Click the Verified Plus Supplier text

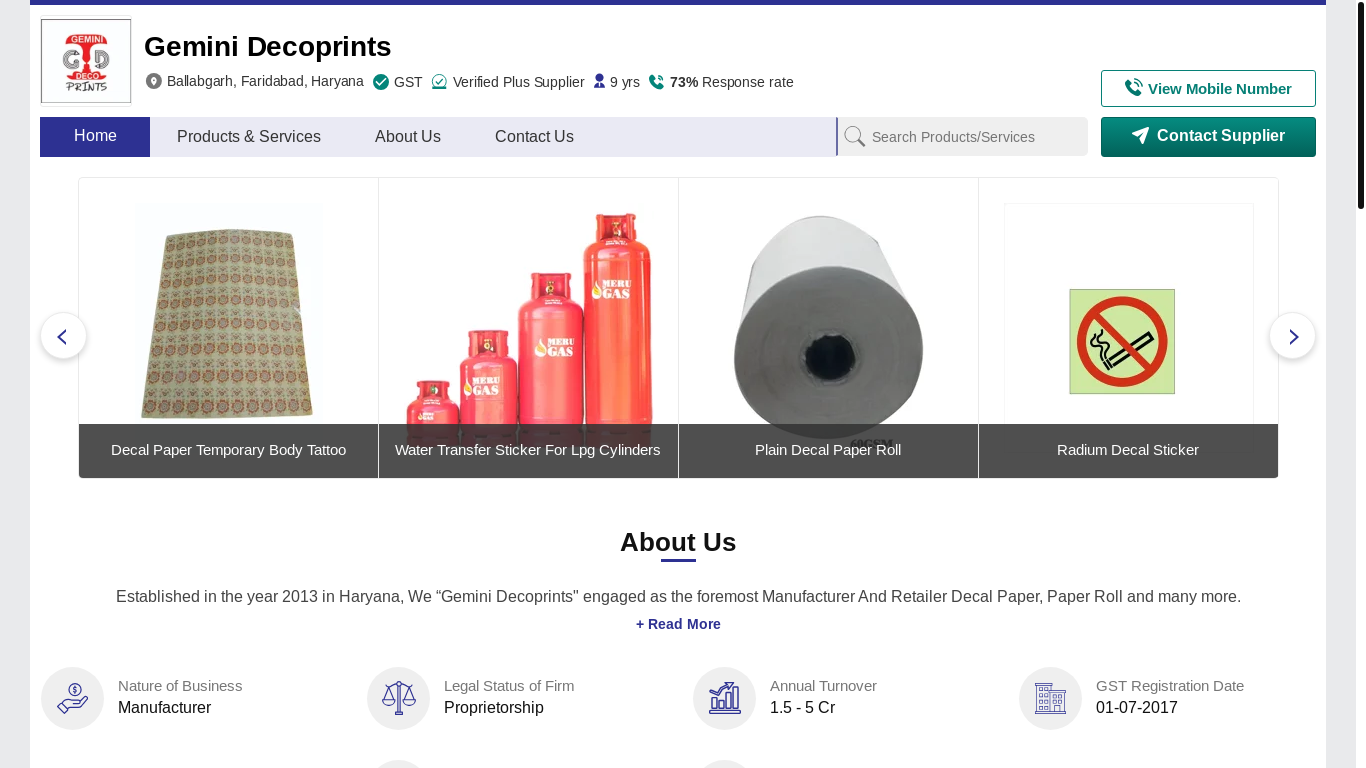point(519,82)
